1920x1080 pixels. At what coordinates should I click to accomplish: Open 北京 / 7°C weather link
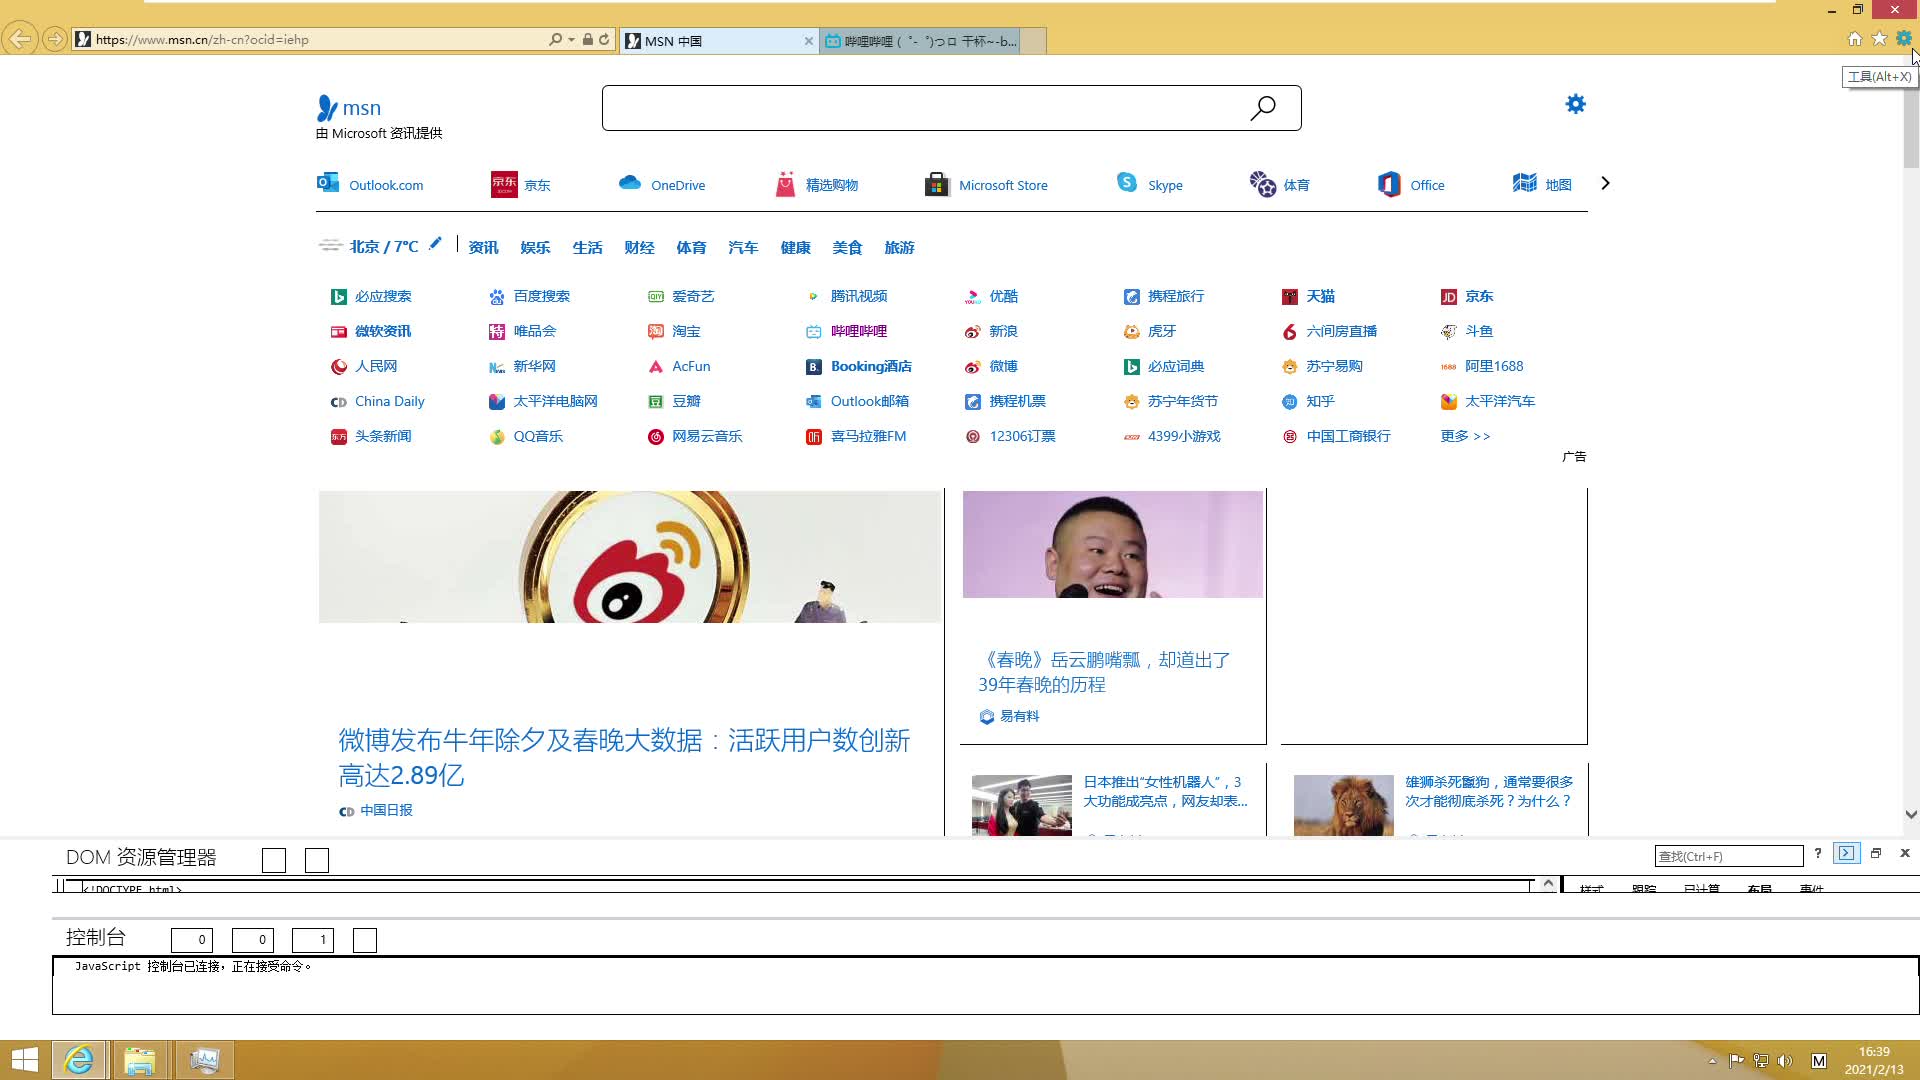point(384,246)
